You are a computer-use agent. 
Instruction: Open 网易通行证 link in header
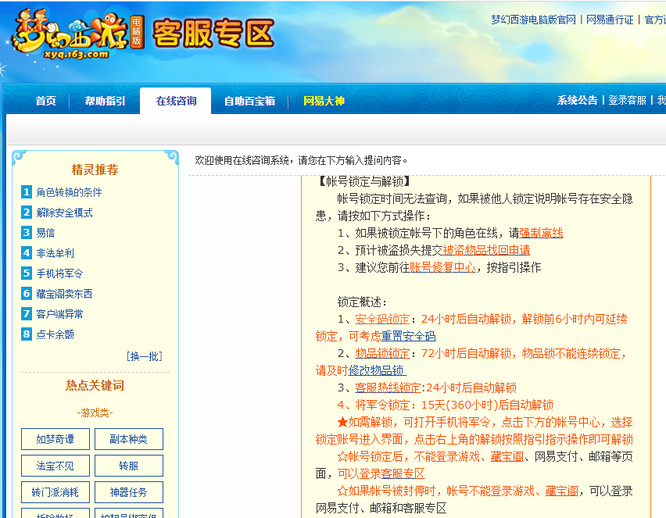coord(610,20)
